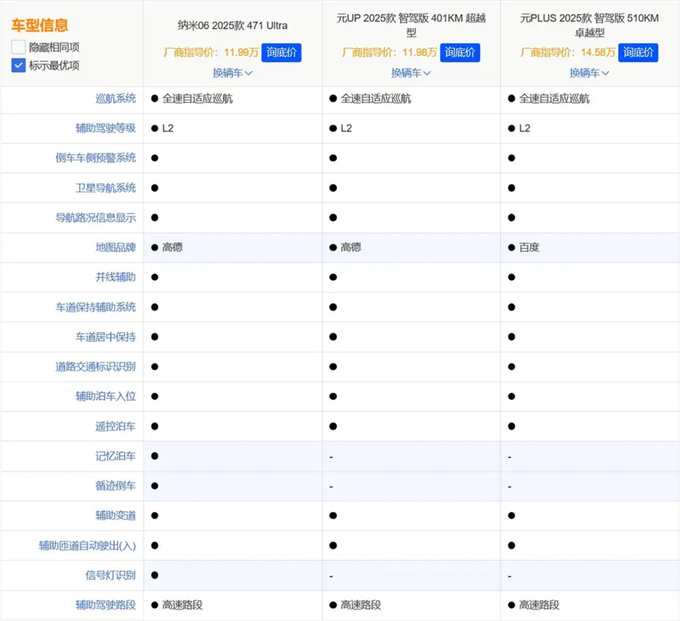Click 纳米06 dot in 辅助泊车入位 row
The image size is (680, 621).
tap(155, 396)
